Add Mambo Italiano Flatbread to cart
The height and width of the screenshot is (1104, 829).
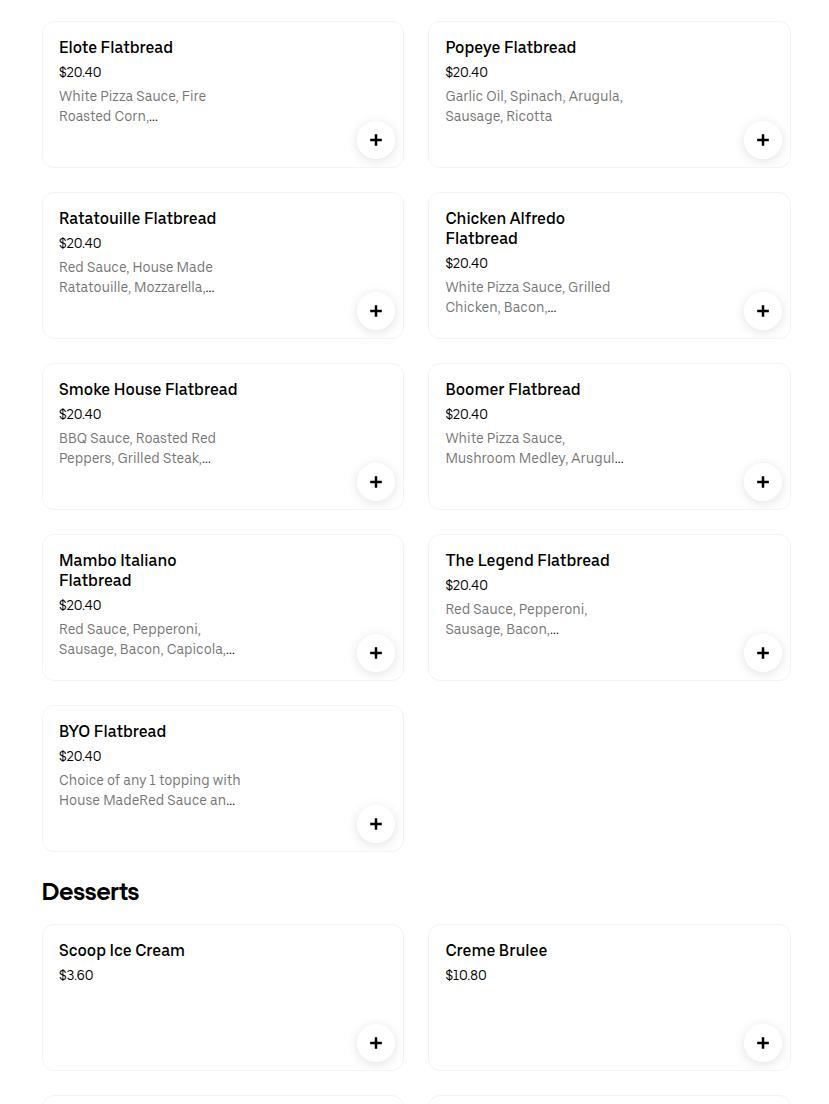tap(375, 653)
